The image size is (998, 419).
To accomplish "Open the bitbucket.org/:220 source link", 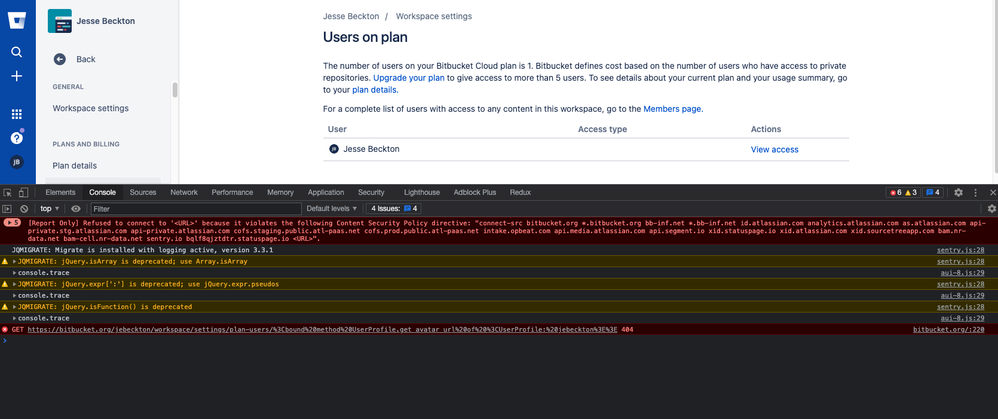I will coord(948,329).
